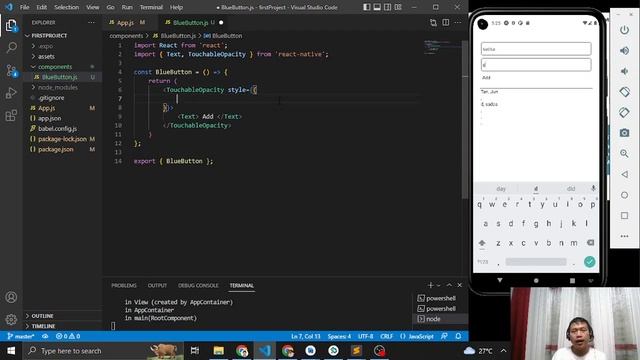The height and width of the screenshot is (360, 640).
Task: Open File Explorer from taskbar
Action: 219,351
